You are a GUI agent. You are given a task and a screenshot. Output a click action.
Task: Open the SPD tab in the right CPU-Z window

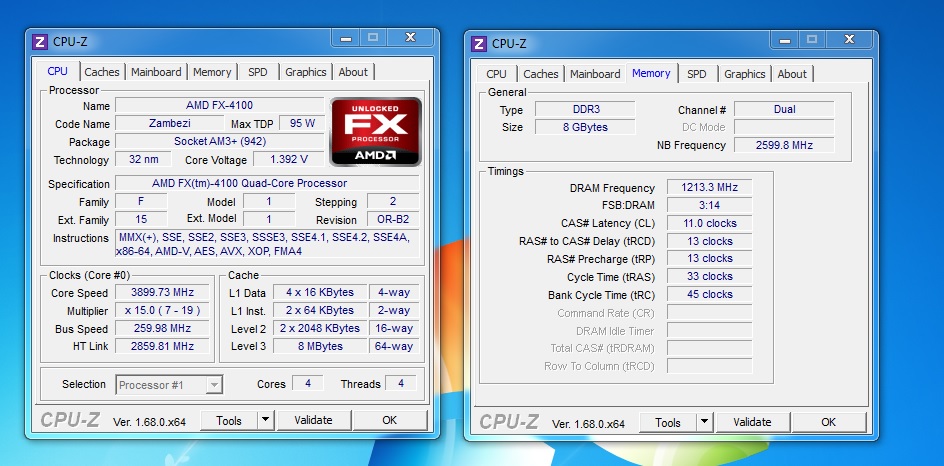click(x=697, y=73)
